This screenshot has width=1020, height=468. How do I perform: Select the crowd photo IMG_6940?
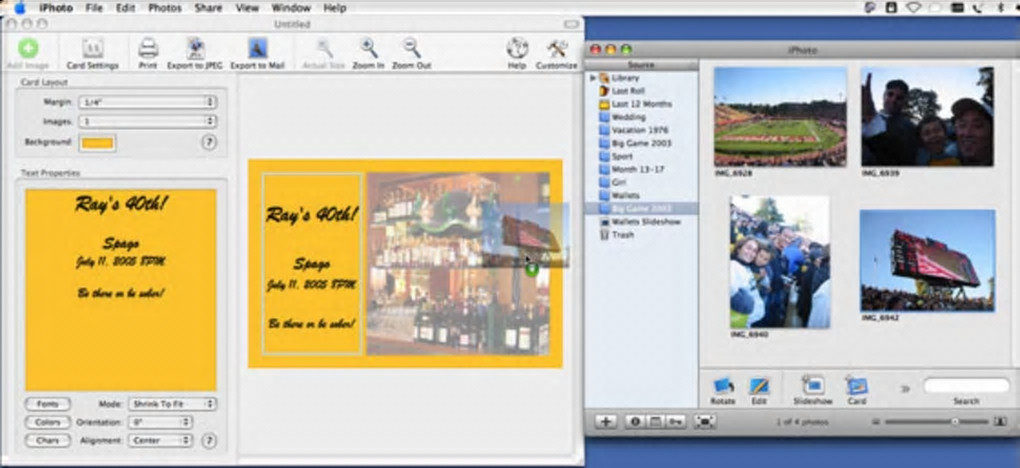click(x=779, y=261)
